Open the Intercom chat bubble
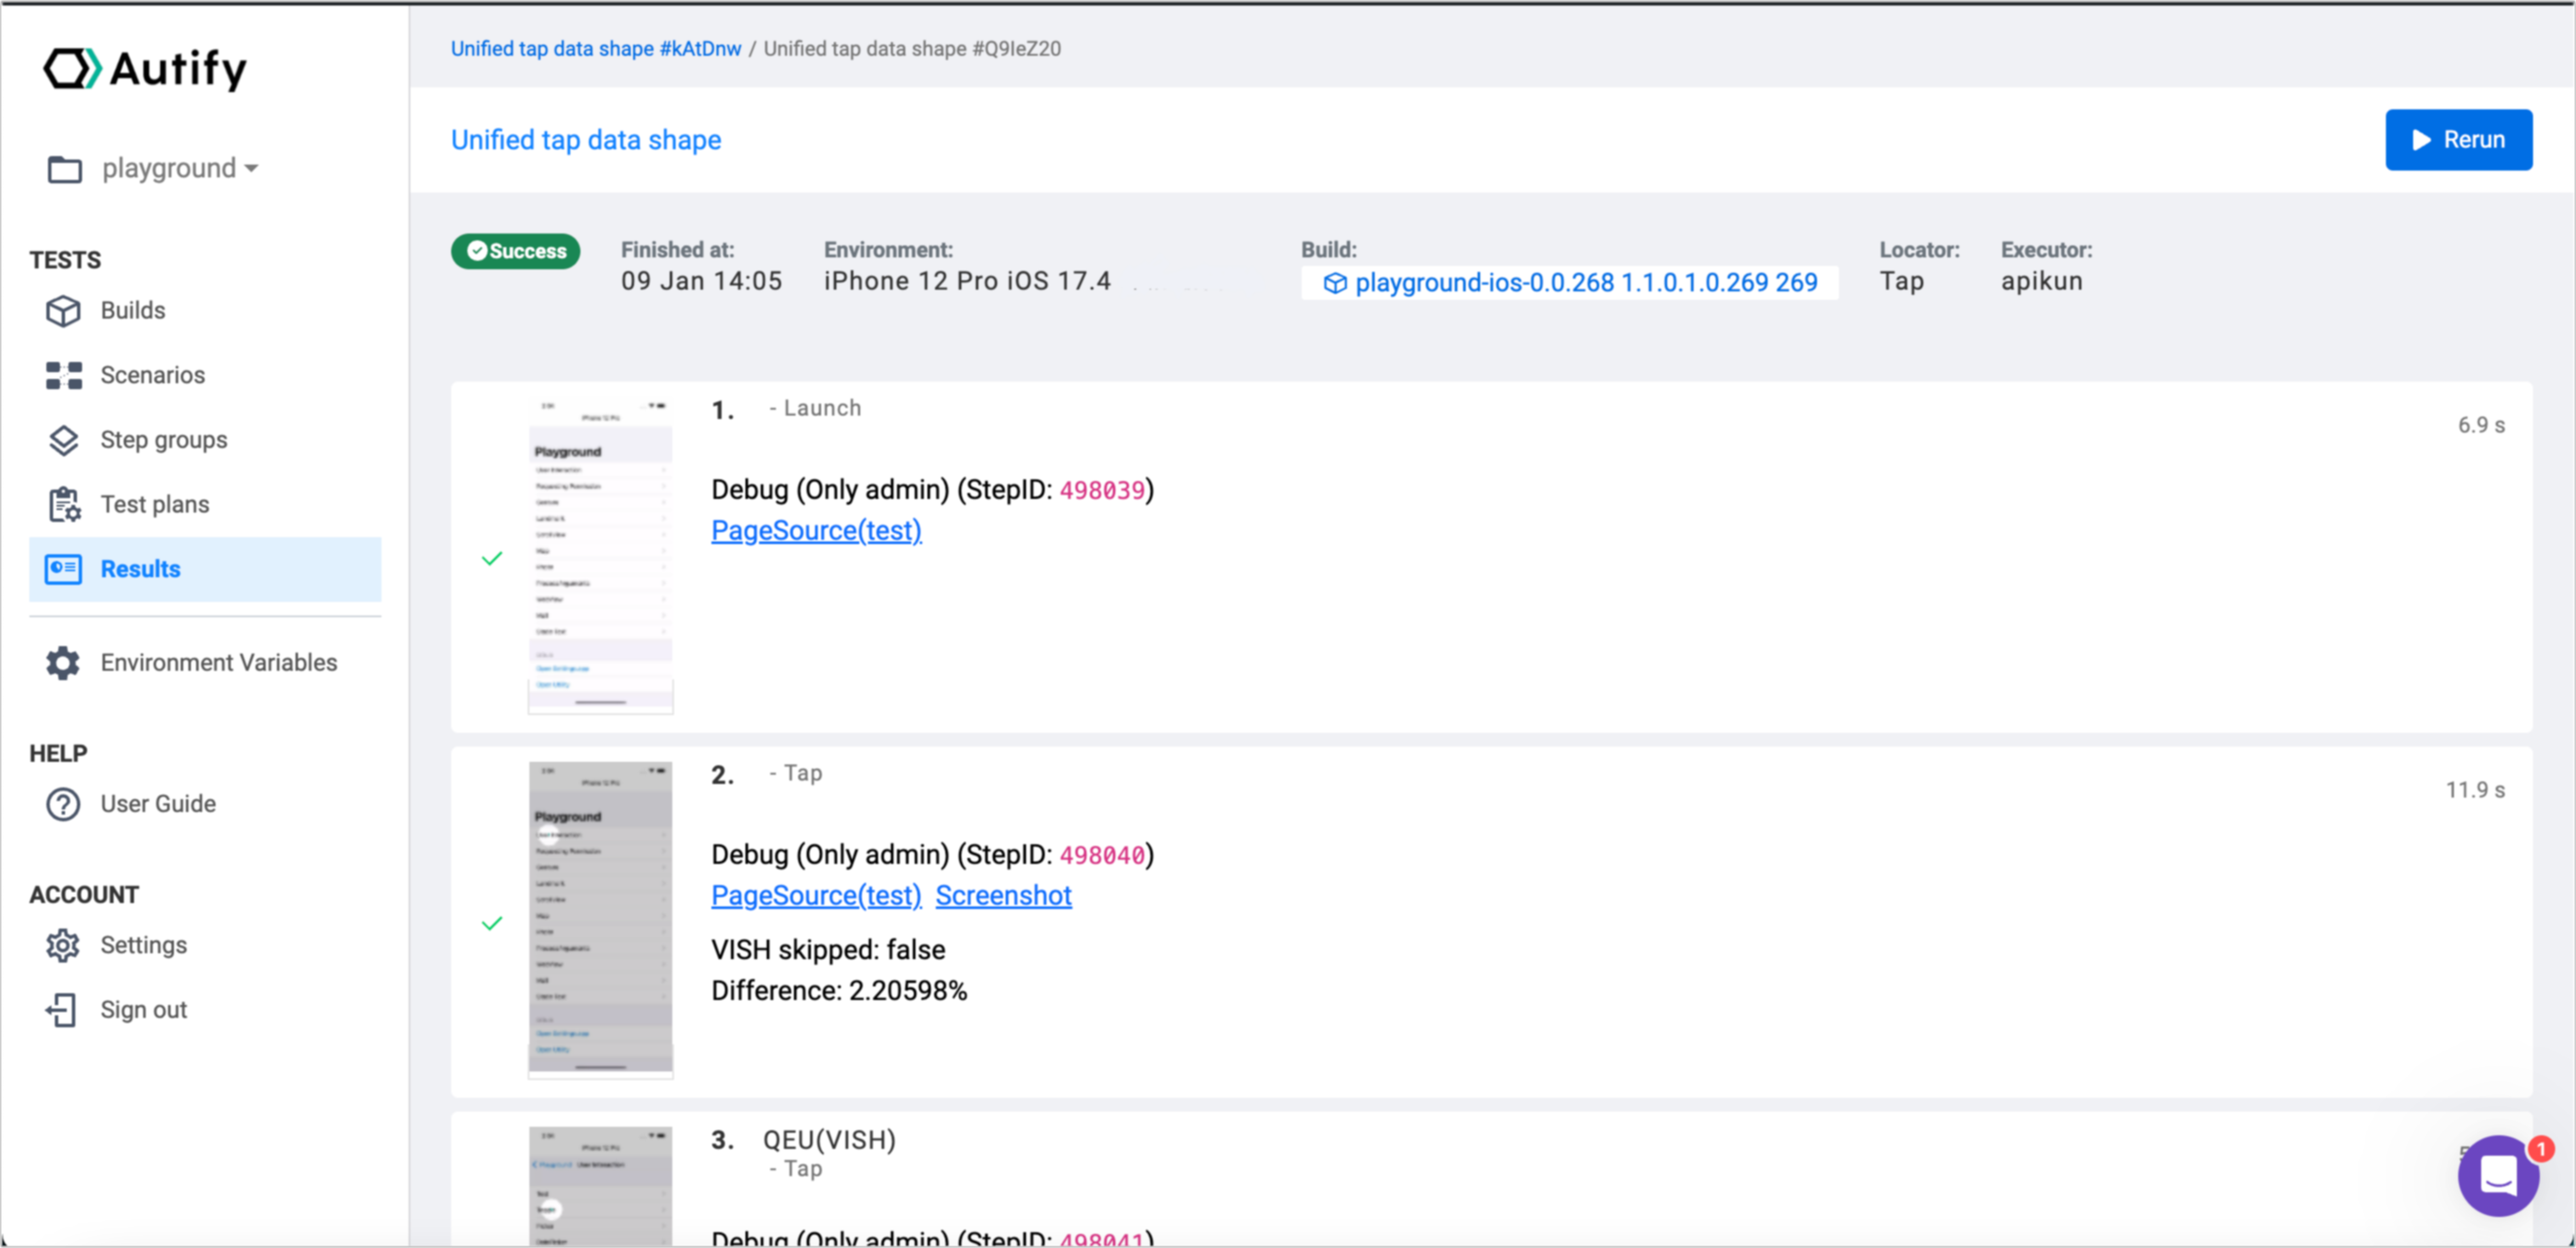 point(2498,1176)
